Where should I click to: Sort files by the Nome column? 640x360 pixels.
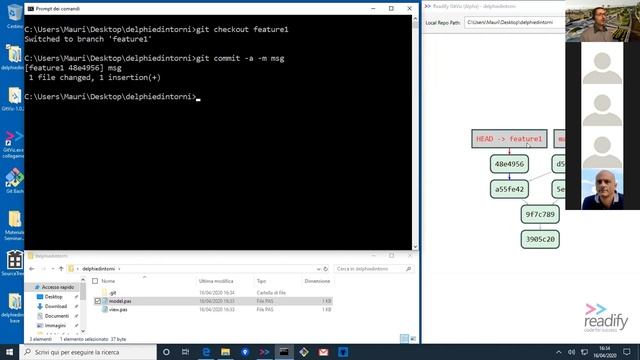click(x=108, y=281)
